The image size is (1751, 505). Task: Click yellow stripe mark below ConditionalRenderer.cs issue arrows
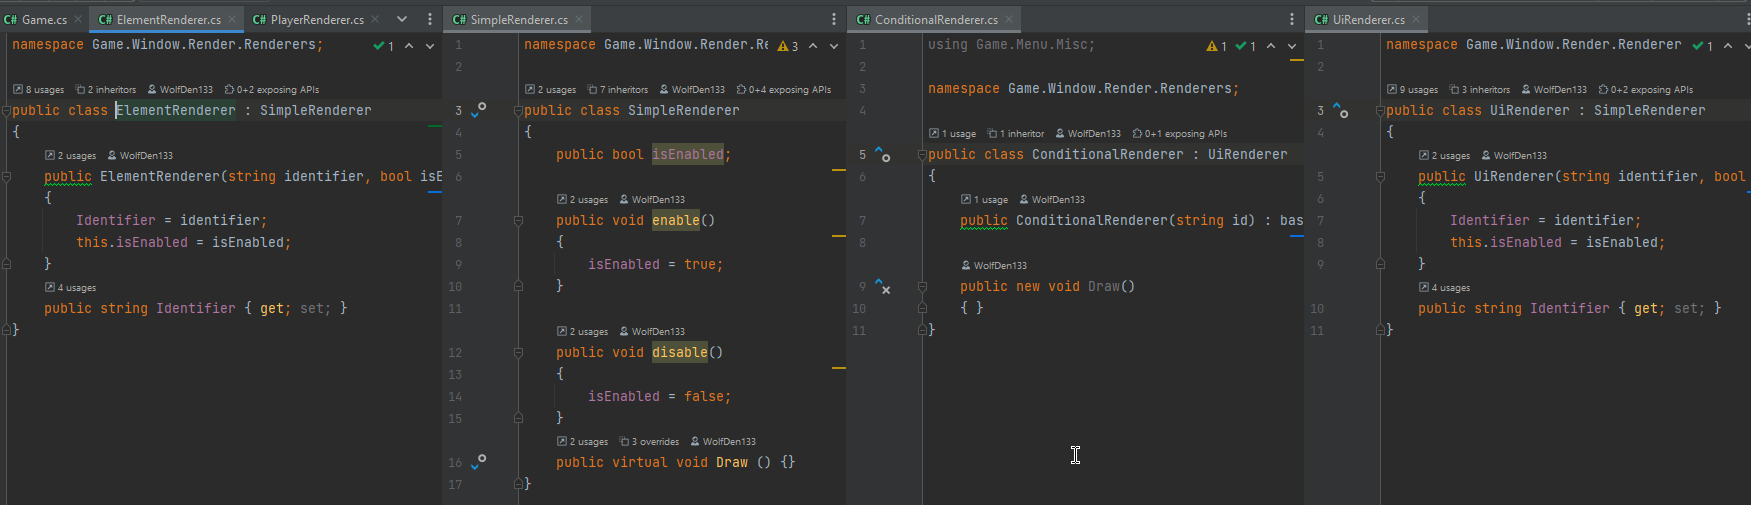pyautogui.click(x=1297, y=60)
